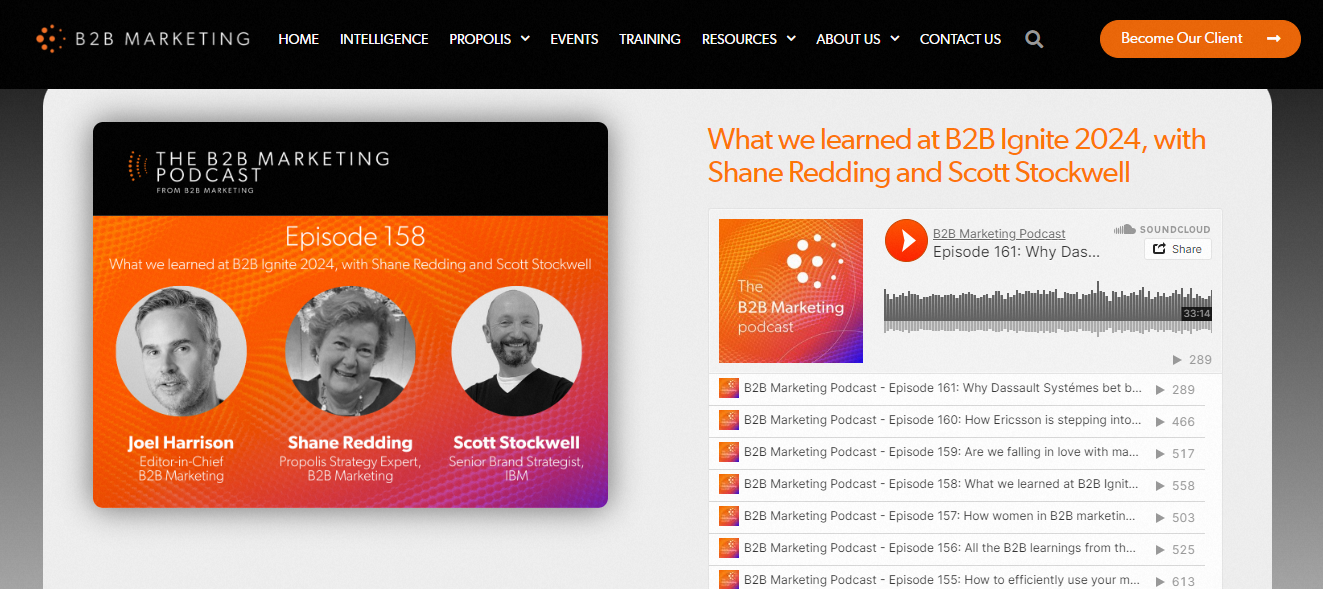Open the site search magnifier icon
The width and height of the screenshot is (1323, 589).
pyautogui.click(x=1033, y=39)
